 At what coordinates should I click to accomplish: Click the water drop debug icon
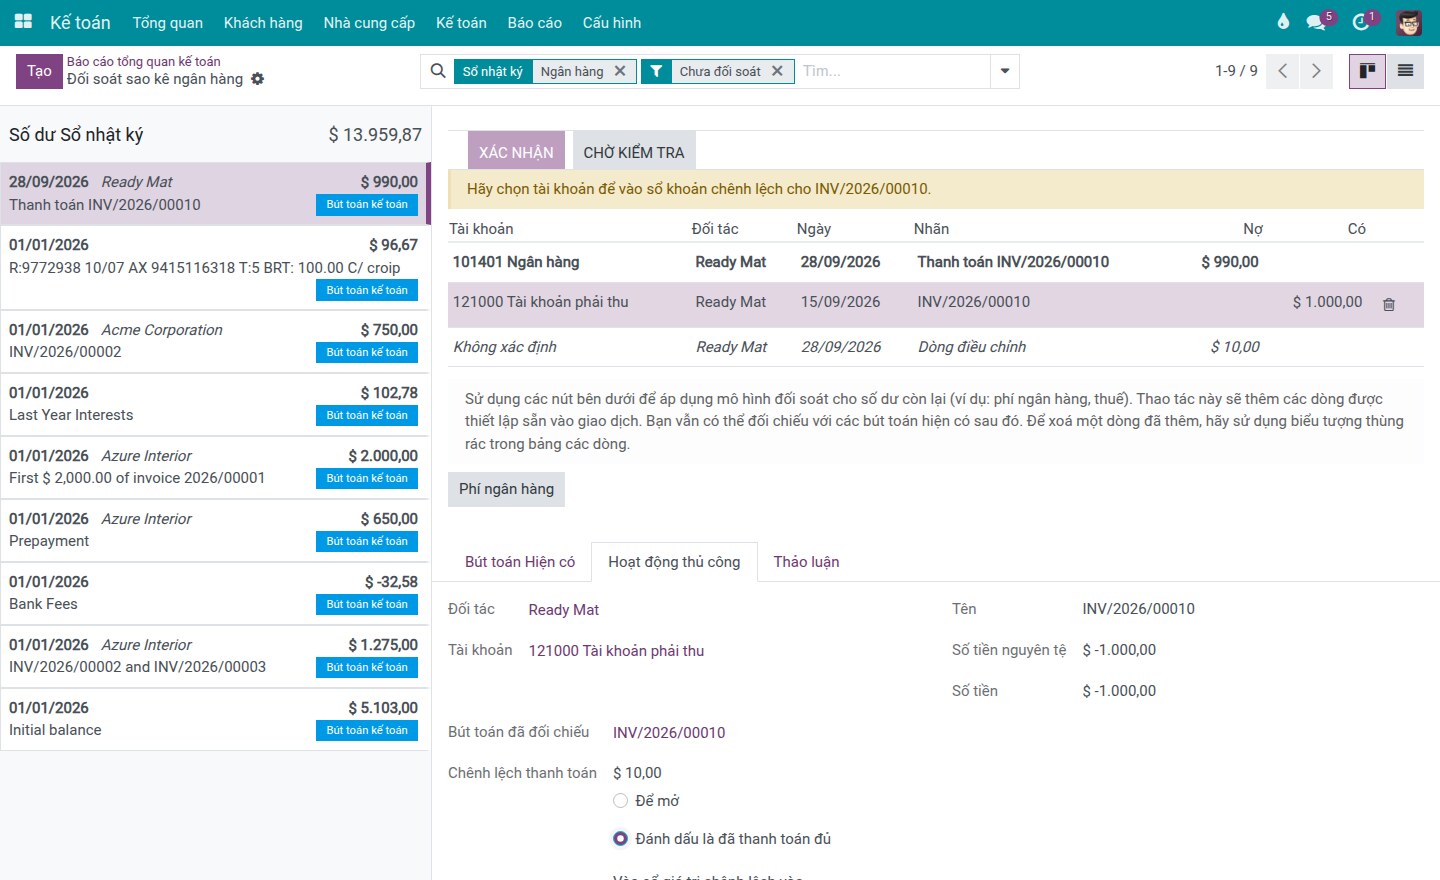(x=1283, y=21)
